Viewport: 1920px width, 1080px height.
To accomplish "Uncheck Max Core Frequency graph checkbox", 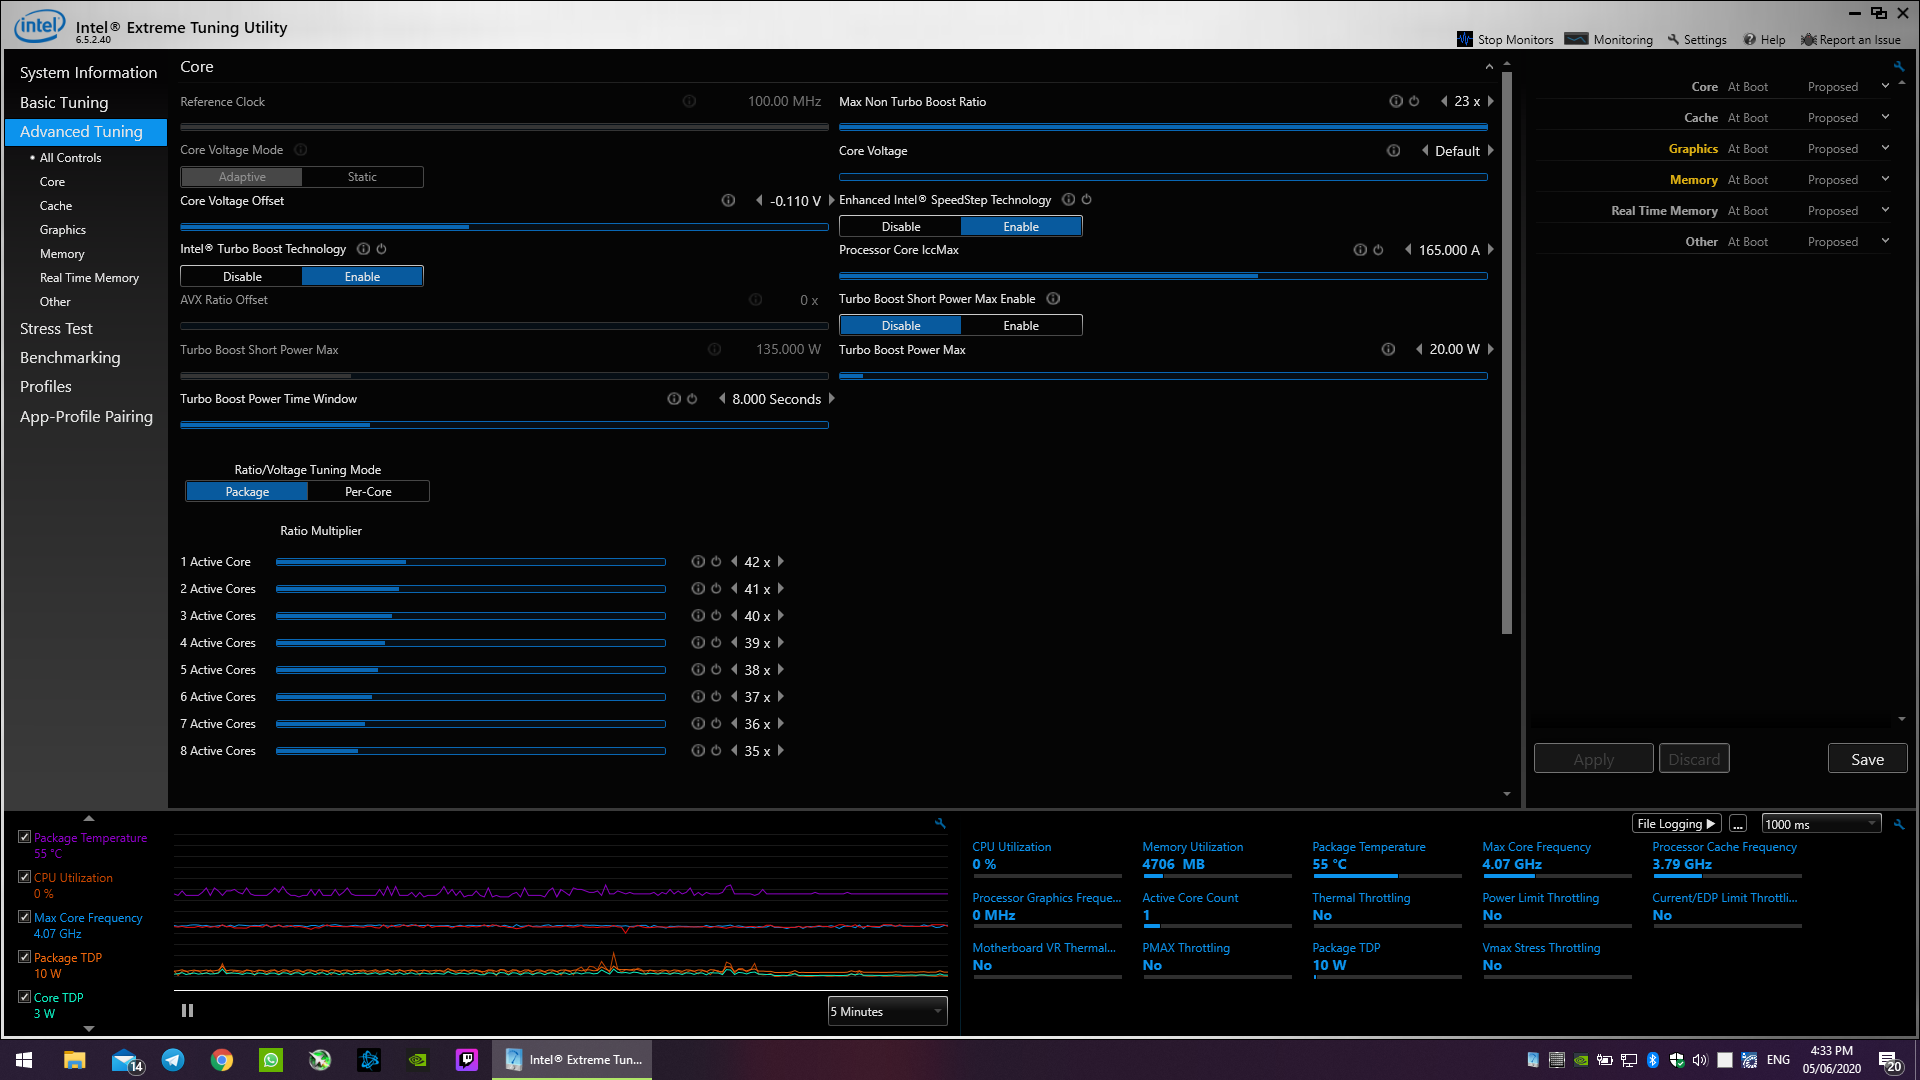I will 25,917.
